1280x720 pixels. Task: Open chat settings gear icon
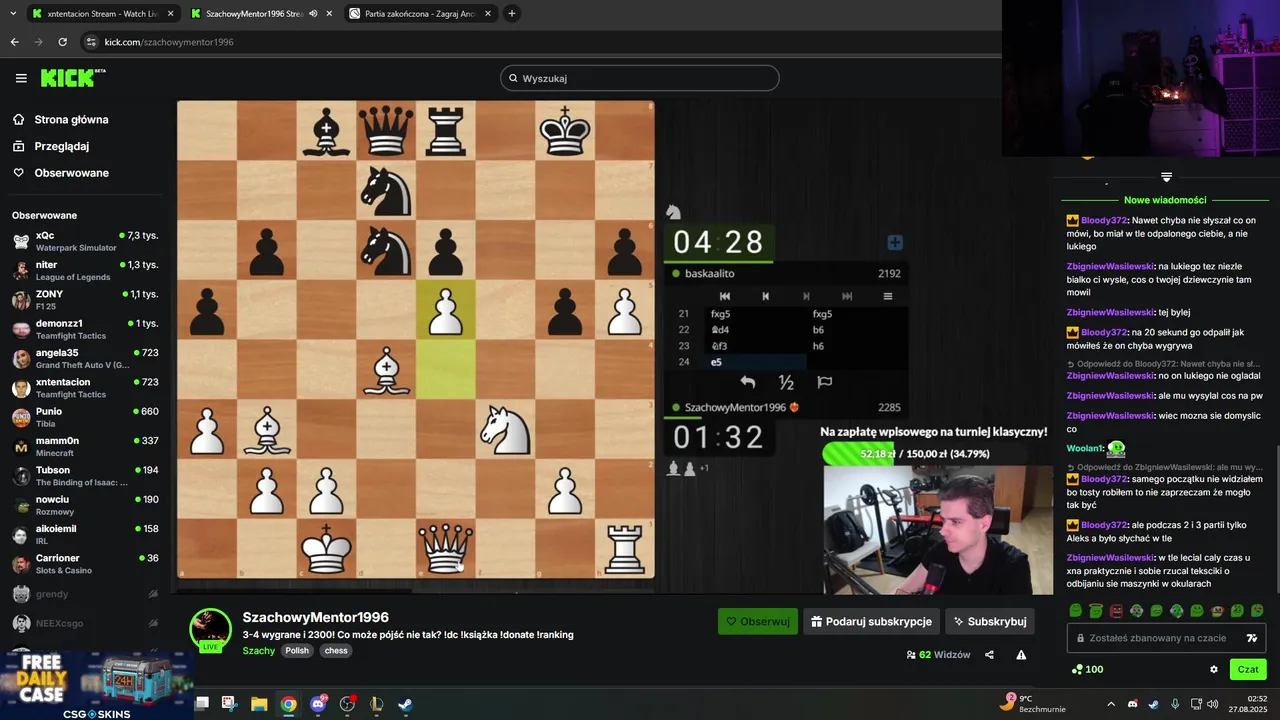(x=1214, y=669)
